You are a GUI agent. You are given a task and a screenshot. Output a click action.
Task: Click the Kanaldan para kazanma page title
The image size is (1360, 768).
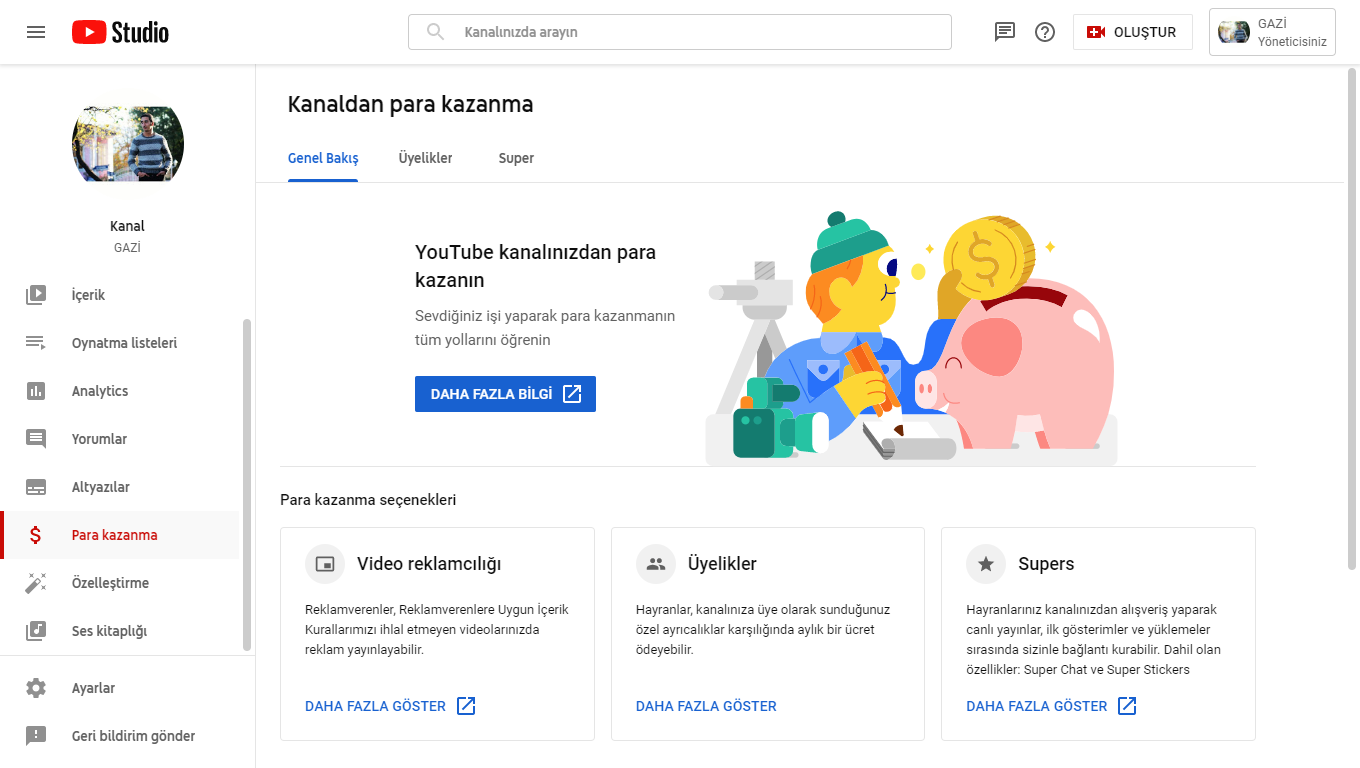[x=410, y=104]
